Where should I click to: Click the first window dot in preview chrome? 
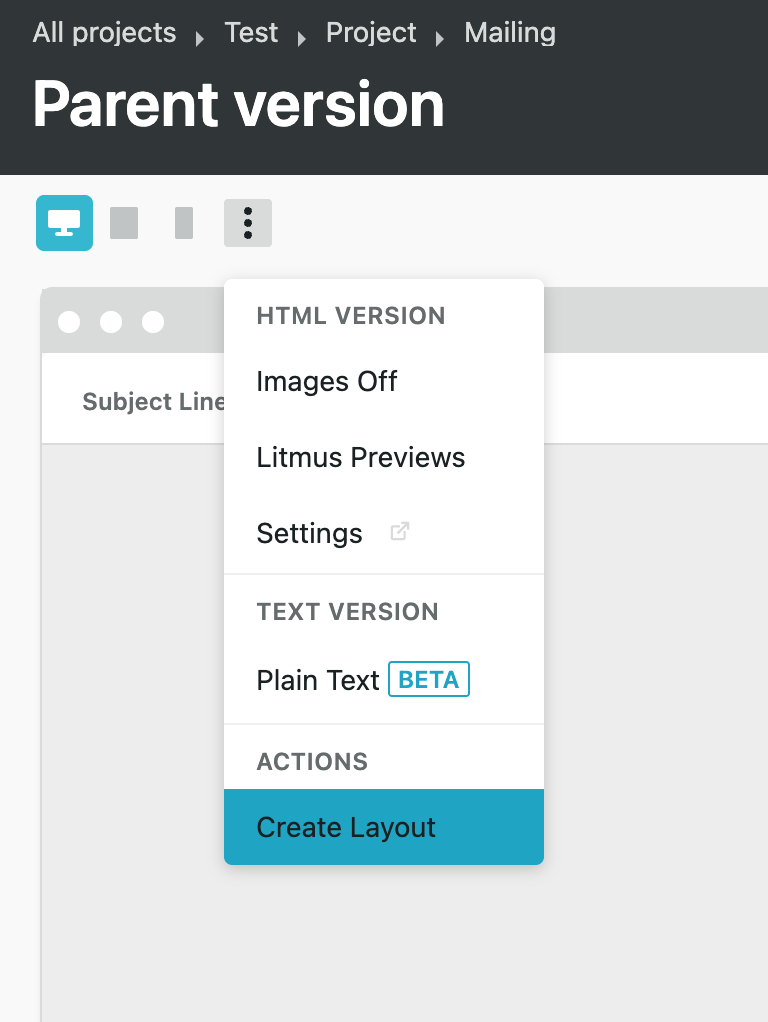68,322
